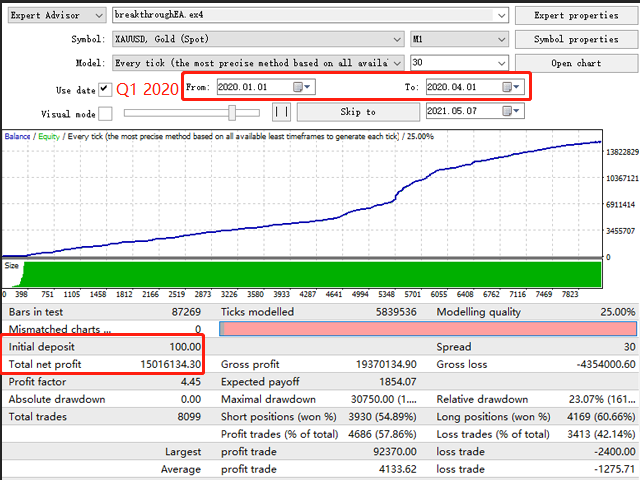Click the average loss trade value -1275.71
640x480 pixels.
point(615,469)
